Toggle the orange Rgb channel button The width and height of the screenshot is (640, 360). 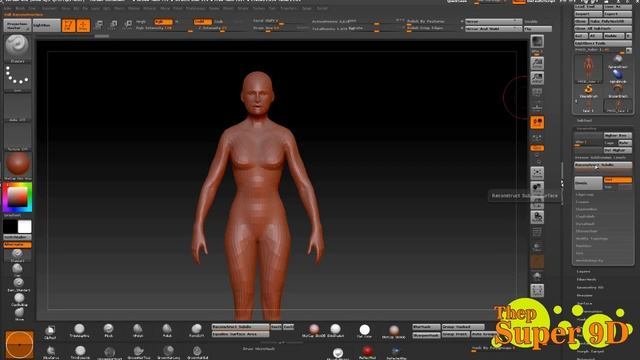163,22
